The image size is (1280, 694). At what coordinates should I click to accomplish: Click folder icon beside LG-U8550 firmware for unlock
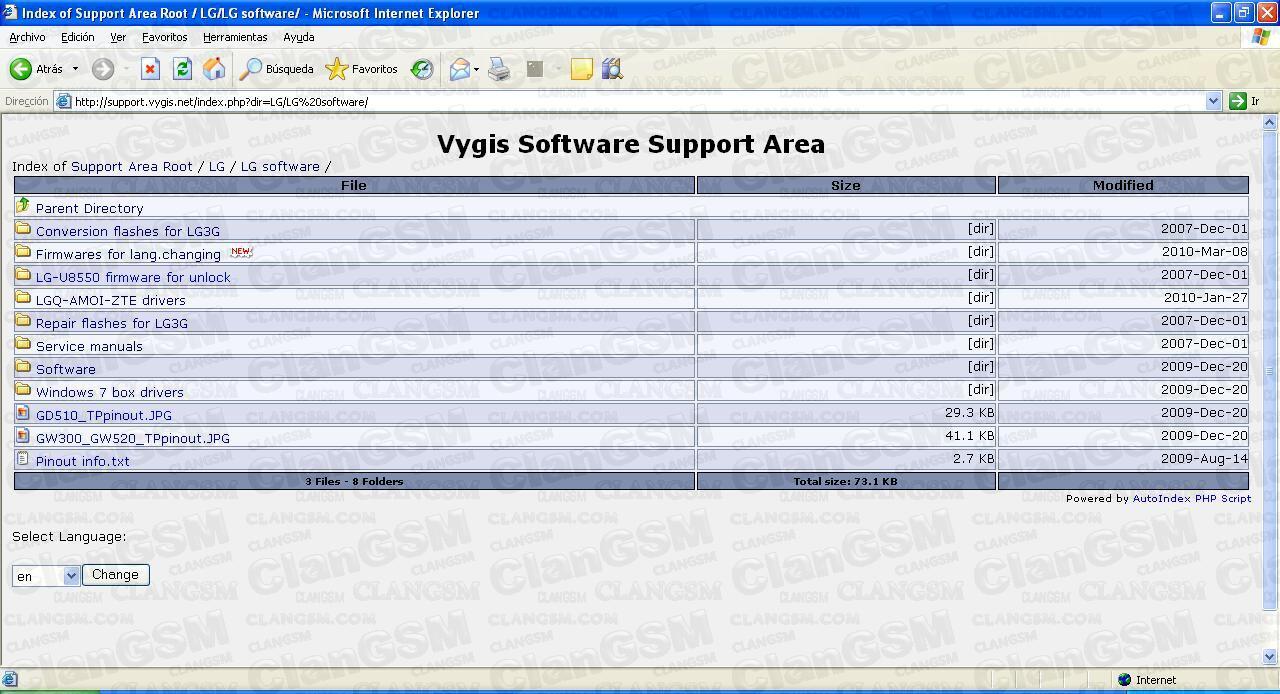[x=23, y=275]
